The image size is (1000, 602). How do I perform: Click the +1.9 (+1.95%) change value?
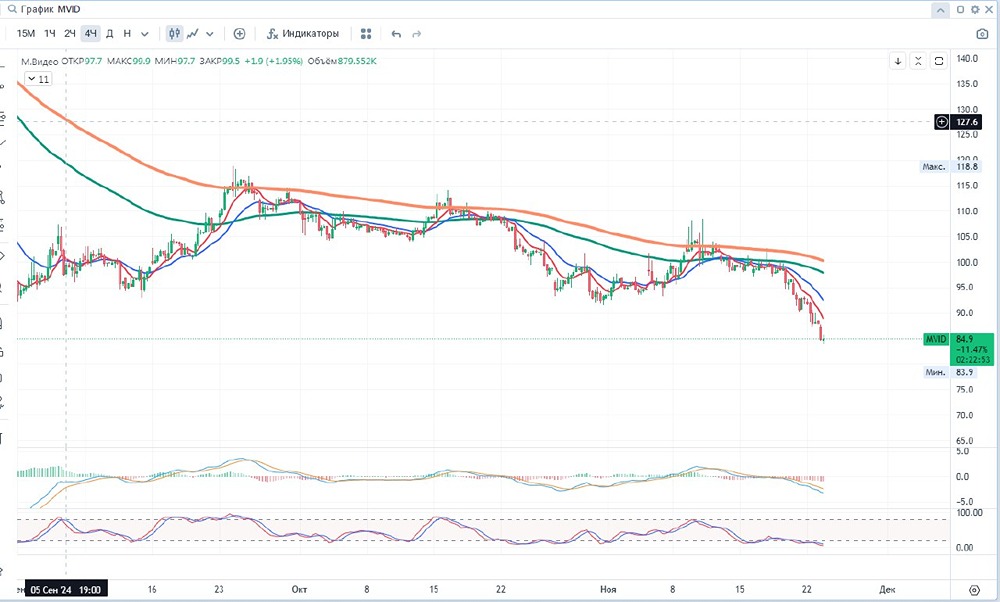pos(274,61)
